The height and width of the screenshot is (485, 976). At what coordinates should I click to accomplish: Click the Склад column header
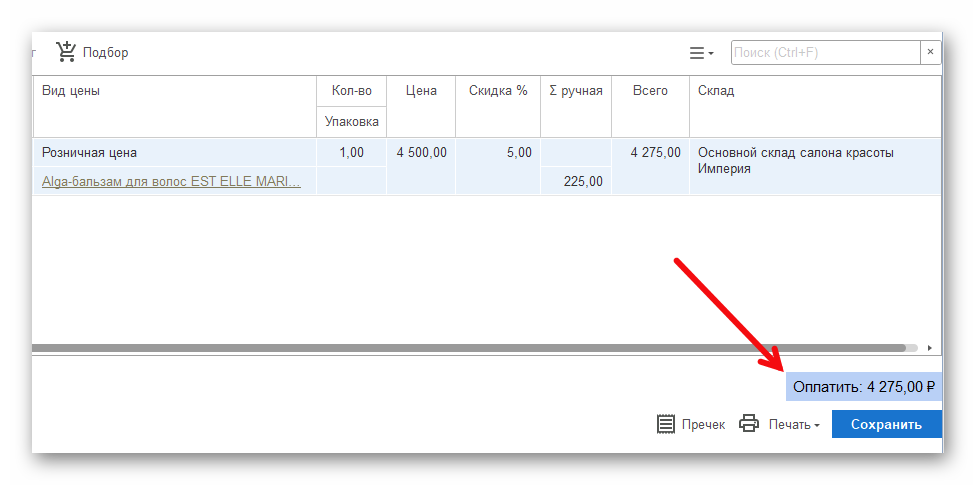716,91
